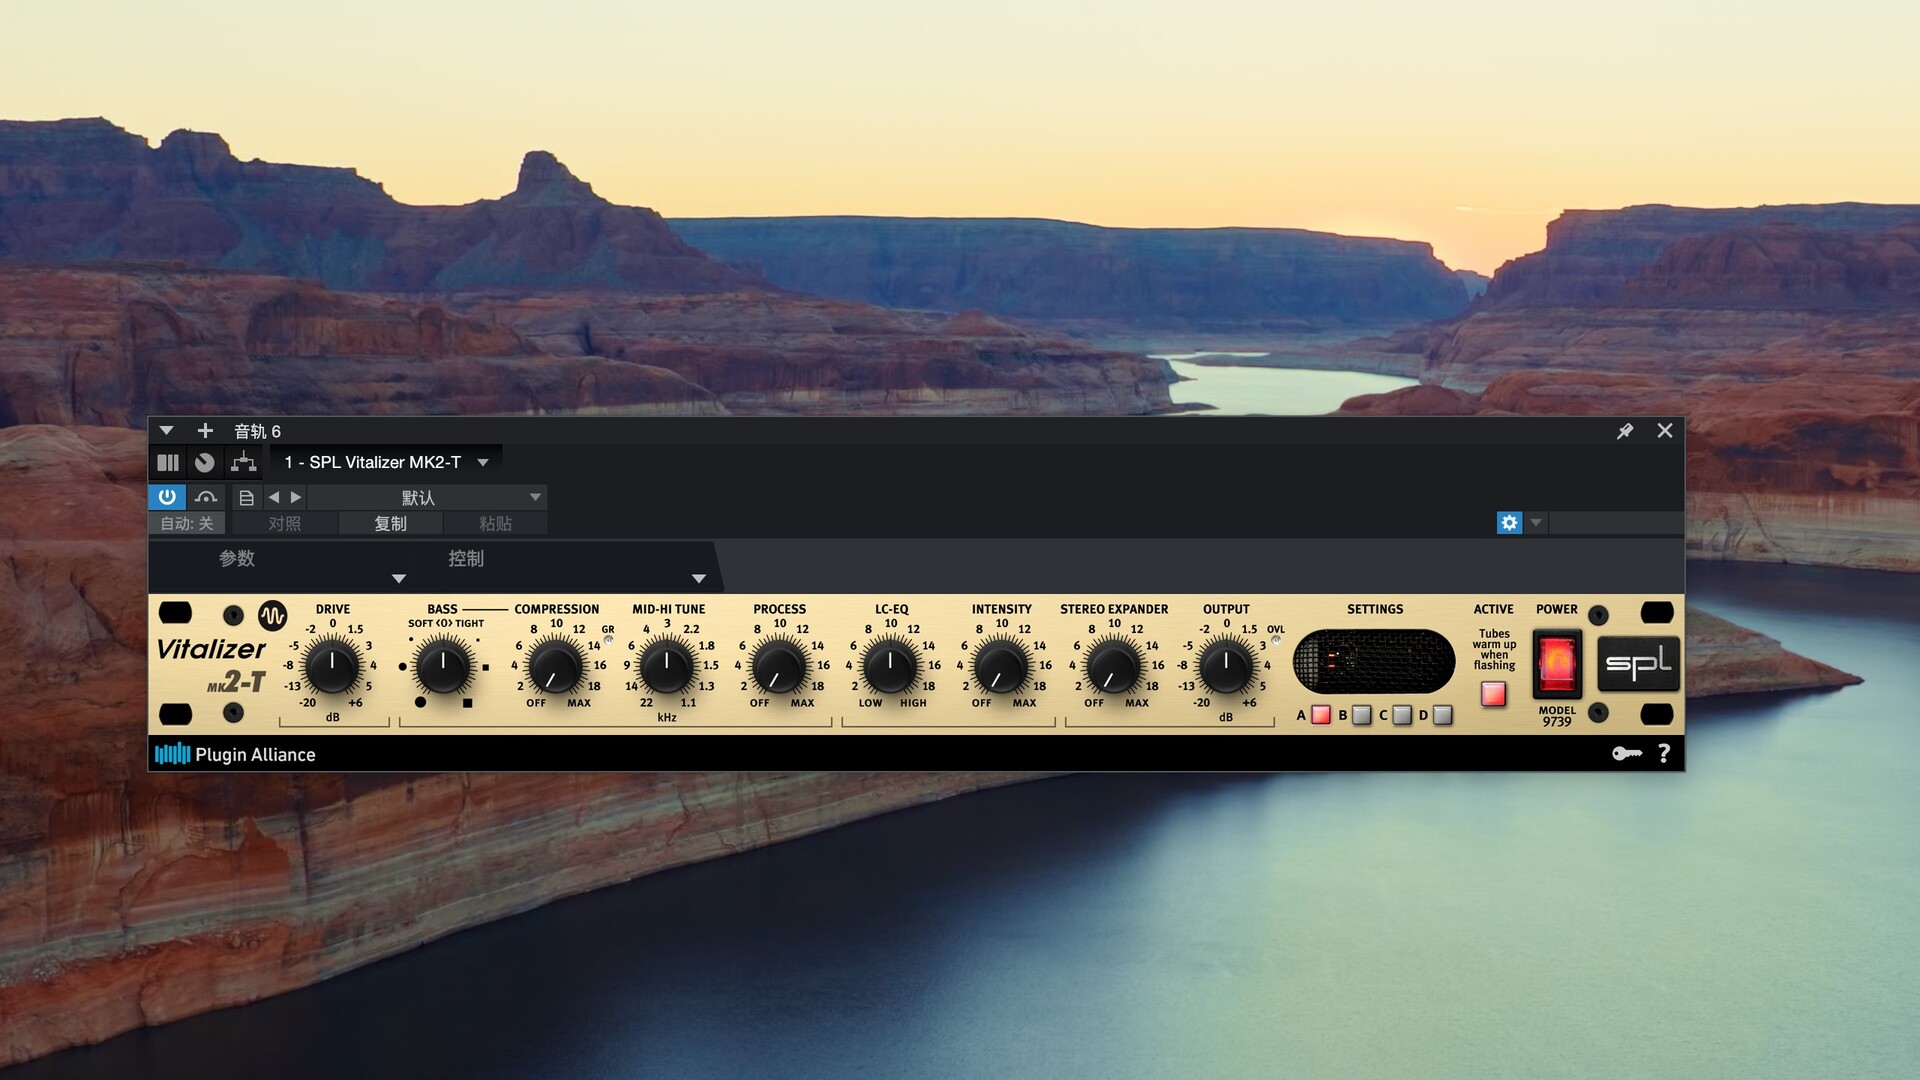Load previous preset with left arrow

coord(274,497)
